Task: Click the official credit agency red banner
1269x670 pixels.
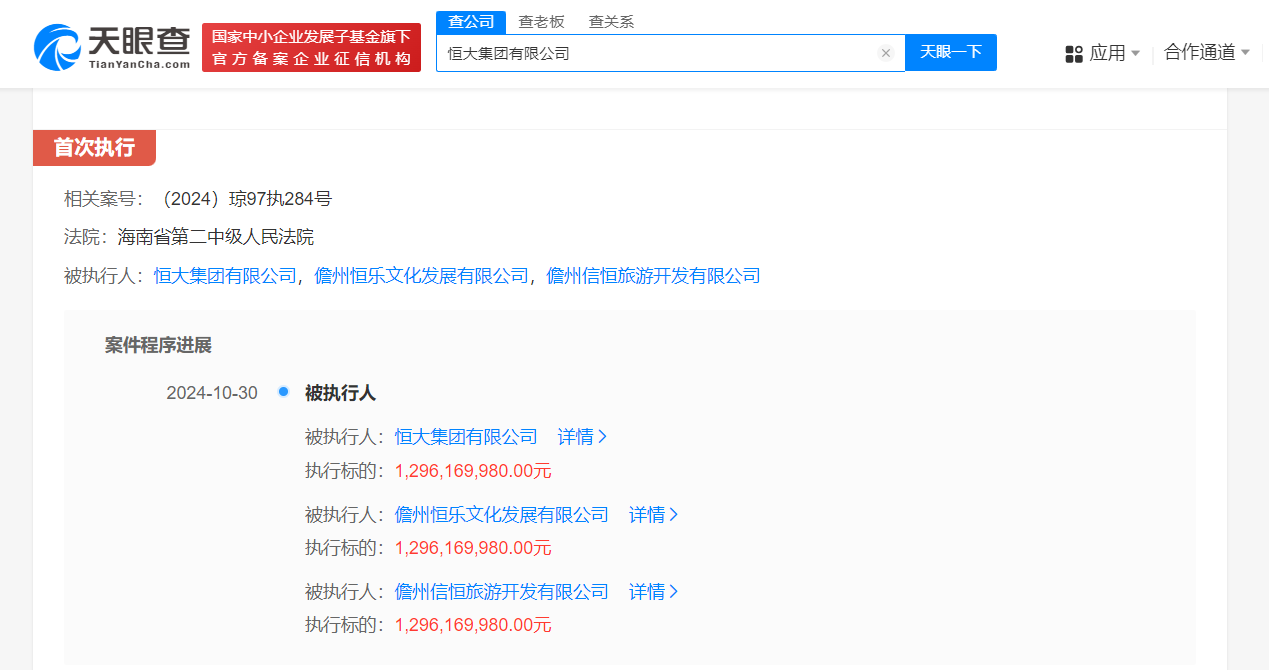Action: (x=311, y=47)
